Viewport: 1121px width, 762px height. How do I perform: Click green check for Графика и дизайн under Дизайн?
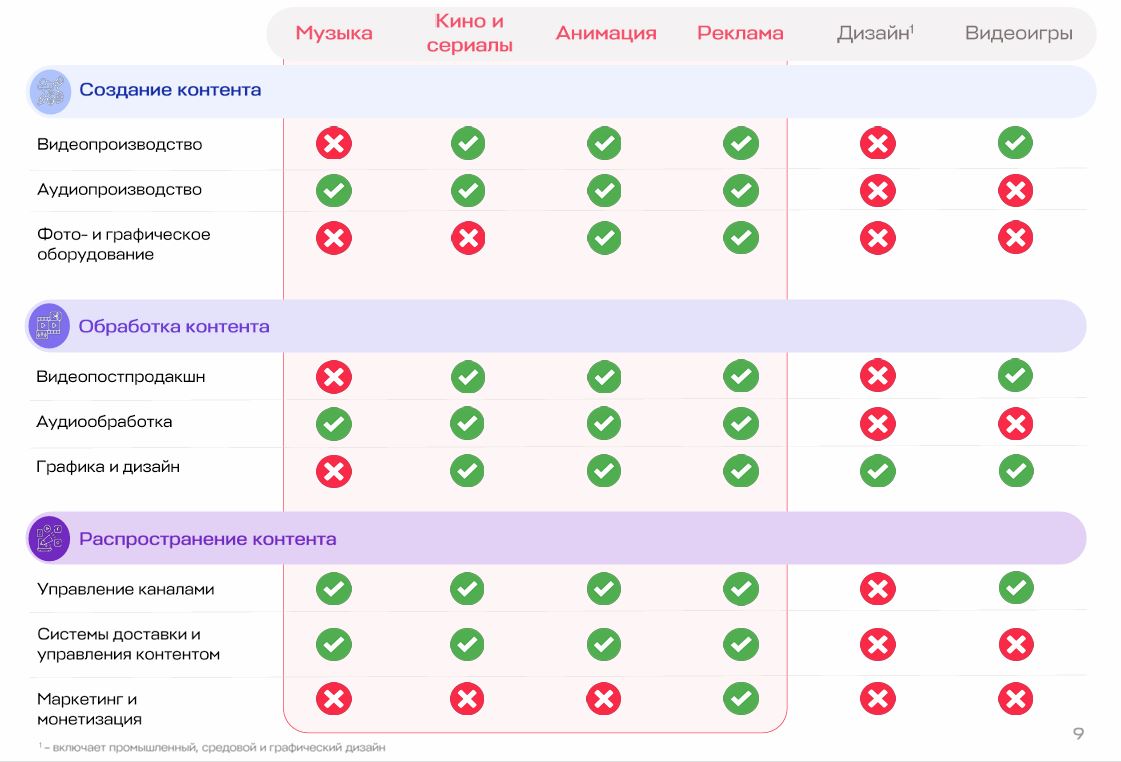click(877, 470)
